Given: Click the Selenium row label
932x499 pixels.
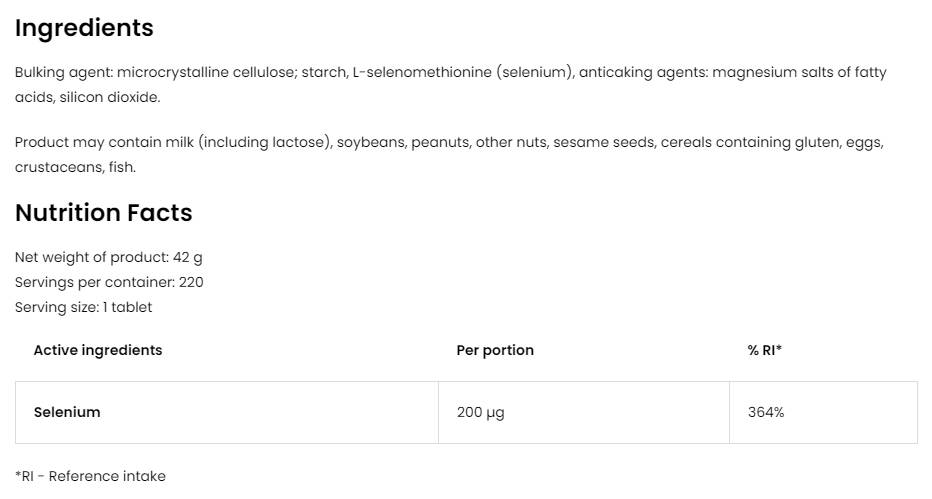Looking at the screenshot, I should pyautogui.click(x=67, y=412).
